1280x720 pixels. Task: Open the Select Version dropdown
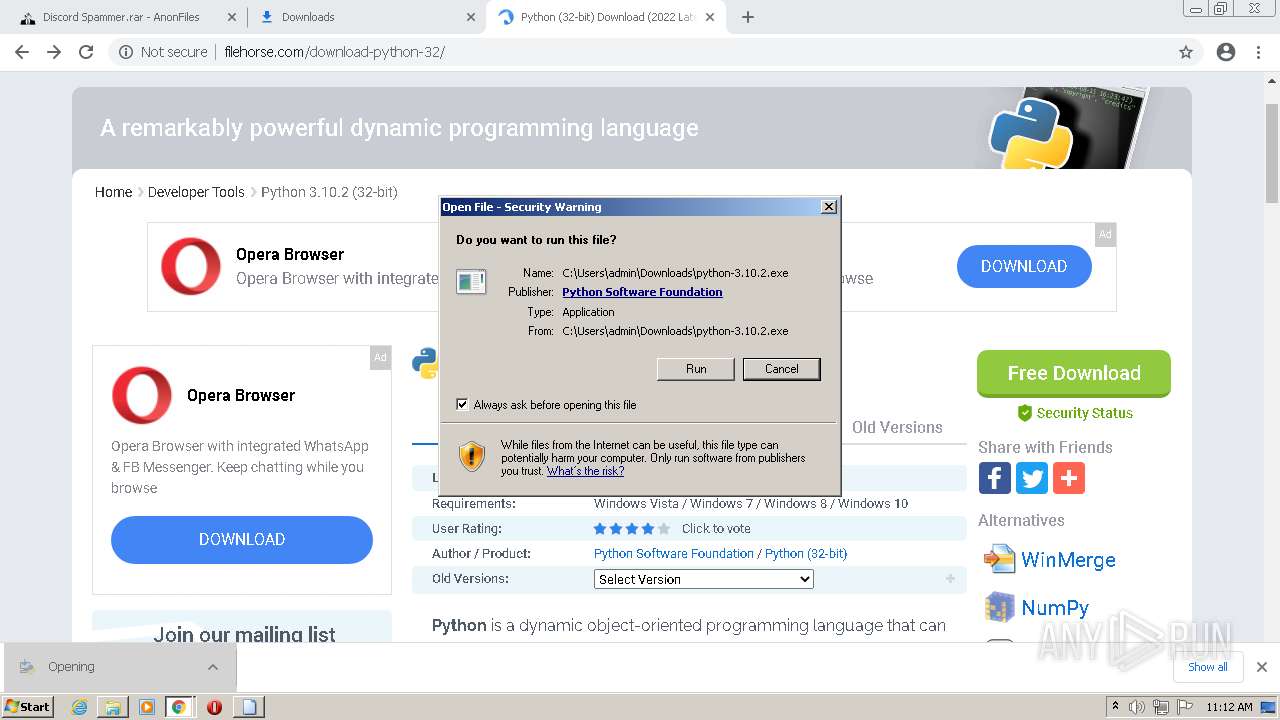pos(704,579)
